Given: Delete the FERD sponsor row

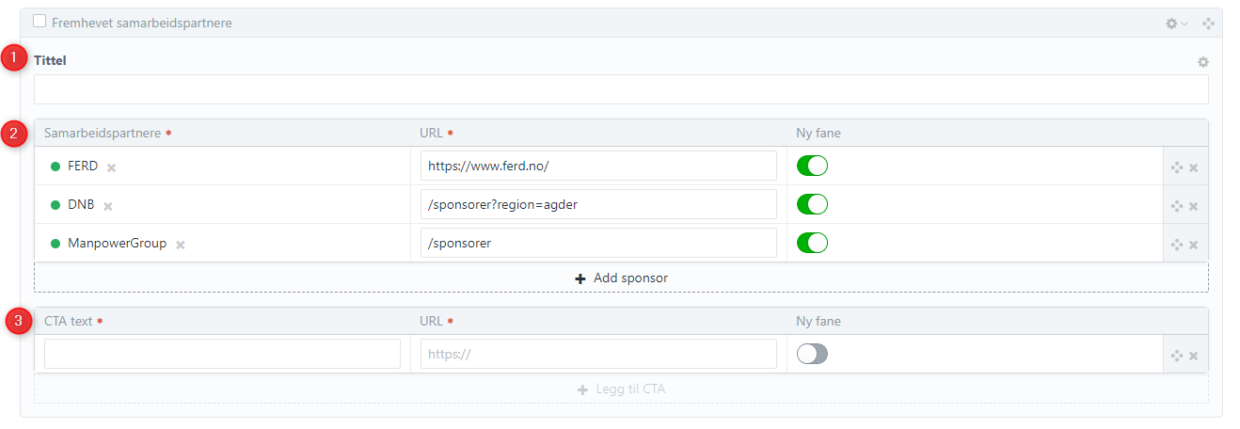Looking at the screenshot, I should coord(1193,167).
